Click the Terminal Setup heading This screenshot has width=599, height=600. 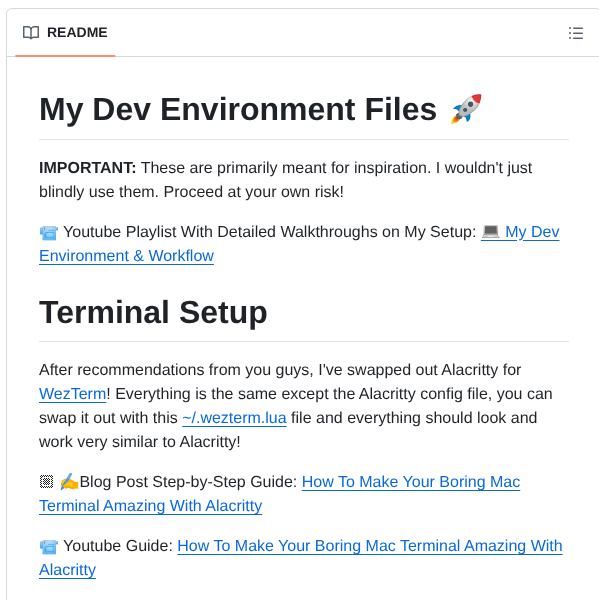tap(153, 312)
